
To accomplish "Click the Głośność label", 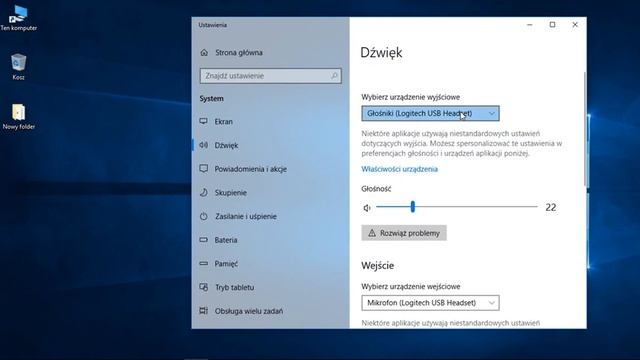I will click(376, 189).
